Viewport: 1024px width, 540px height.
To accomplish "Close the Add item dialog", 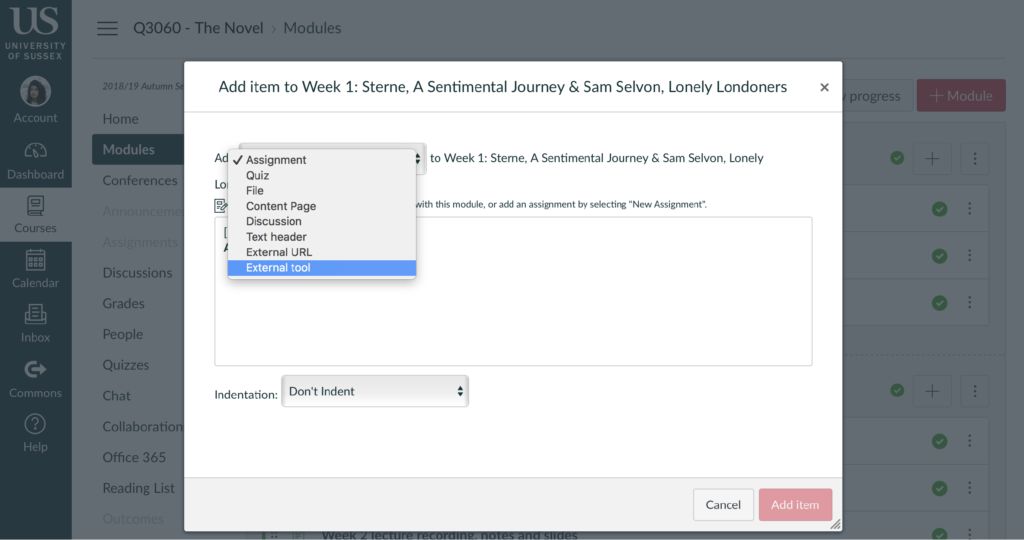I will [x=824, y=87].
